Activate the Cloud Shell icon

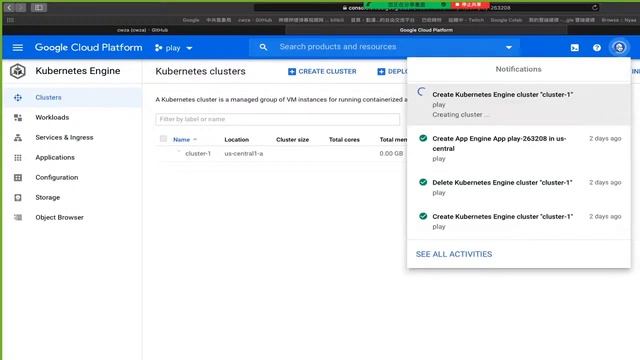point(575,48)
